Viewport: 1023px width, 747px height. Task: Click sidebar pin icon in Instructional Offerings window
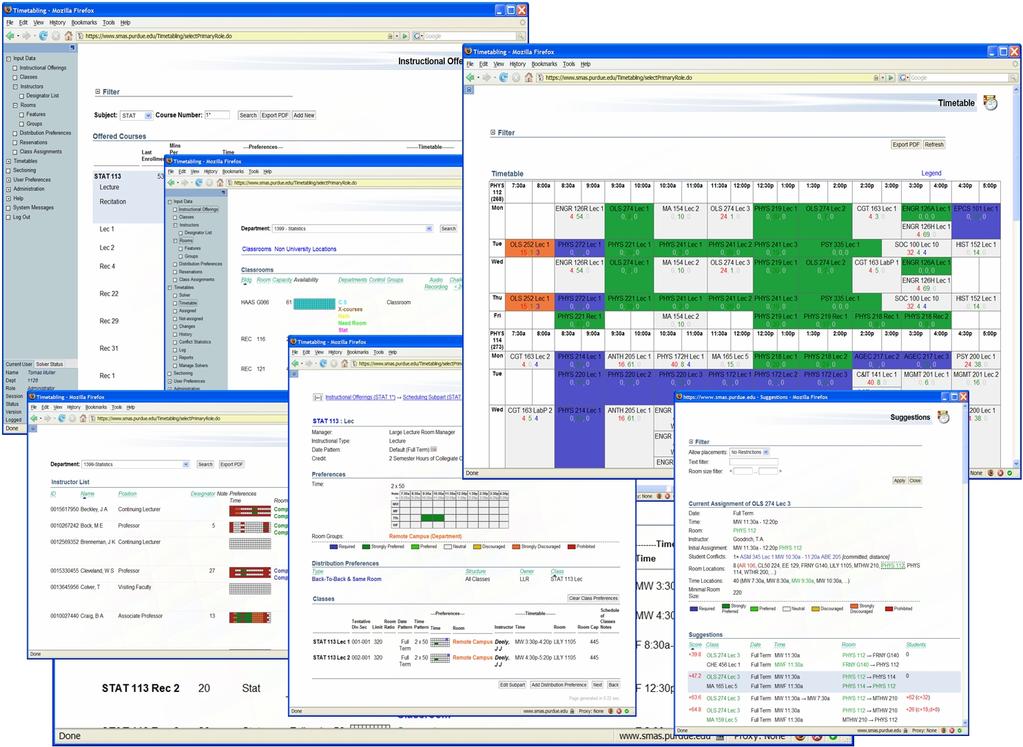point(72,48)
